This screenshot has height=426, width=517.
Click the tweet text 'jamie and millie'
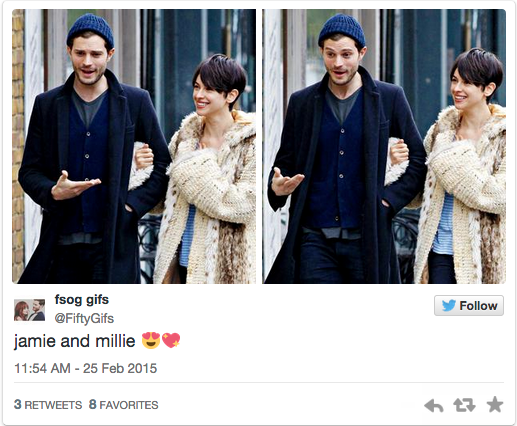pos(75,341)
